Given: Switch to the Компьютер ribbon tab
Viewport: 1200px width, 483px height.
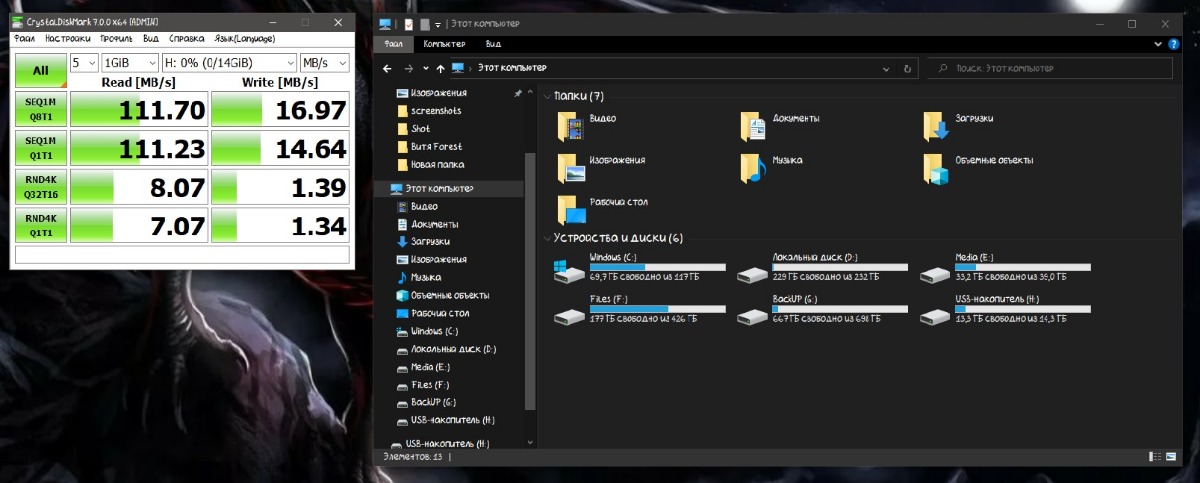Looking at the screenshot, I should [x=444, y=44].
